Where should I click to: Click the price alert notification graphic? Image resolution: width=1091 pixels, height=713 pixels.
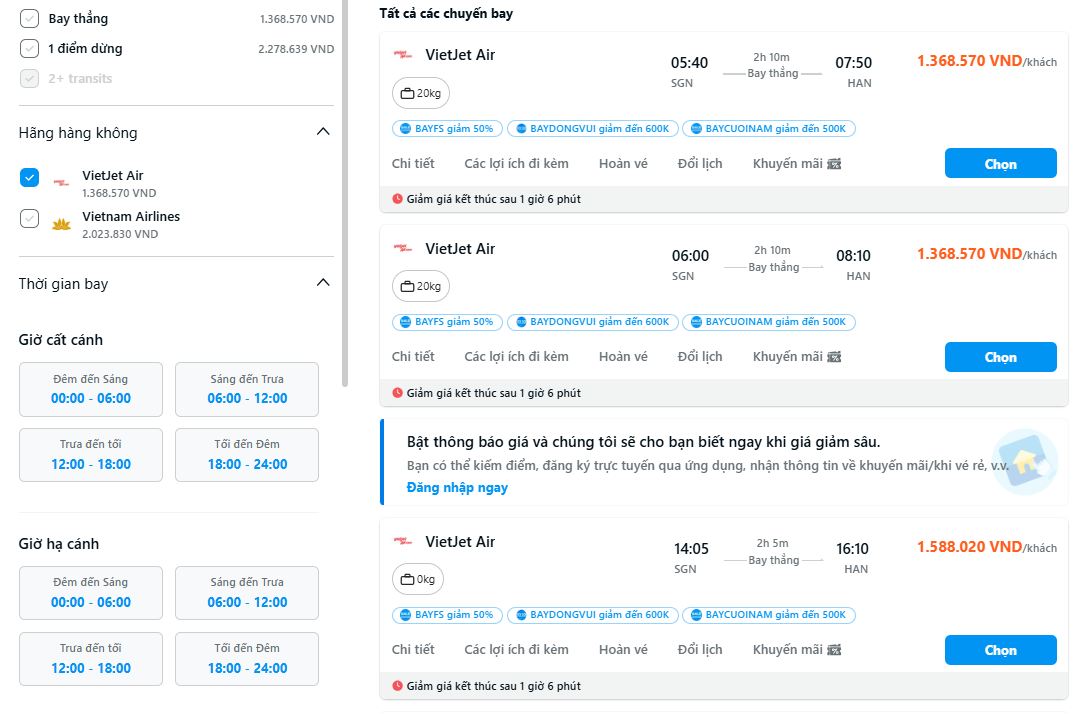coord(1024,460)
